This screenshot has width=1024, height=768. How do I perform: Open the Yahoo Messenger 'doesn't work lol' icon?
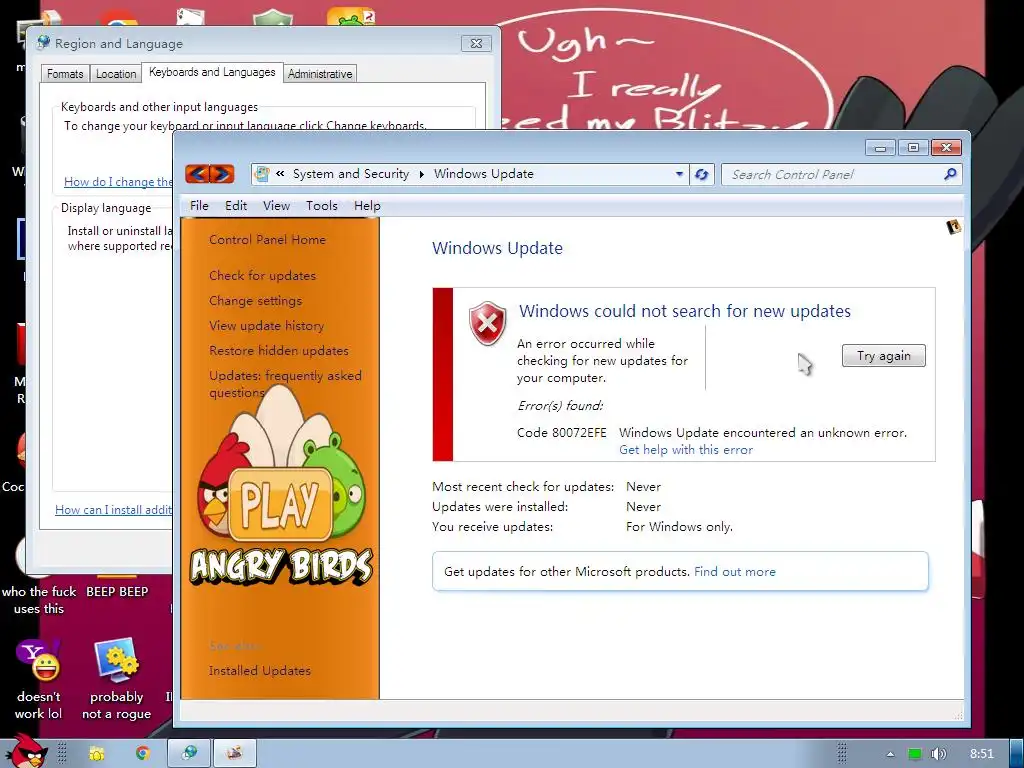pyautogui.click(x=38, y=680)
